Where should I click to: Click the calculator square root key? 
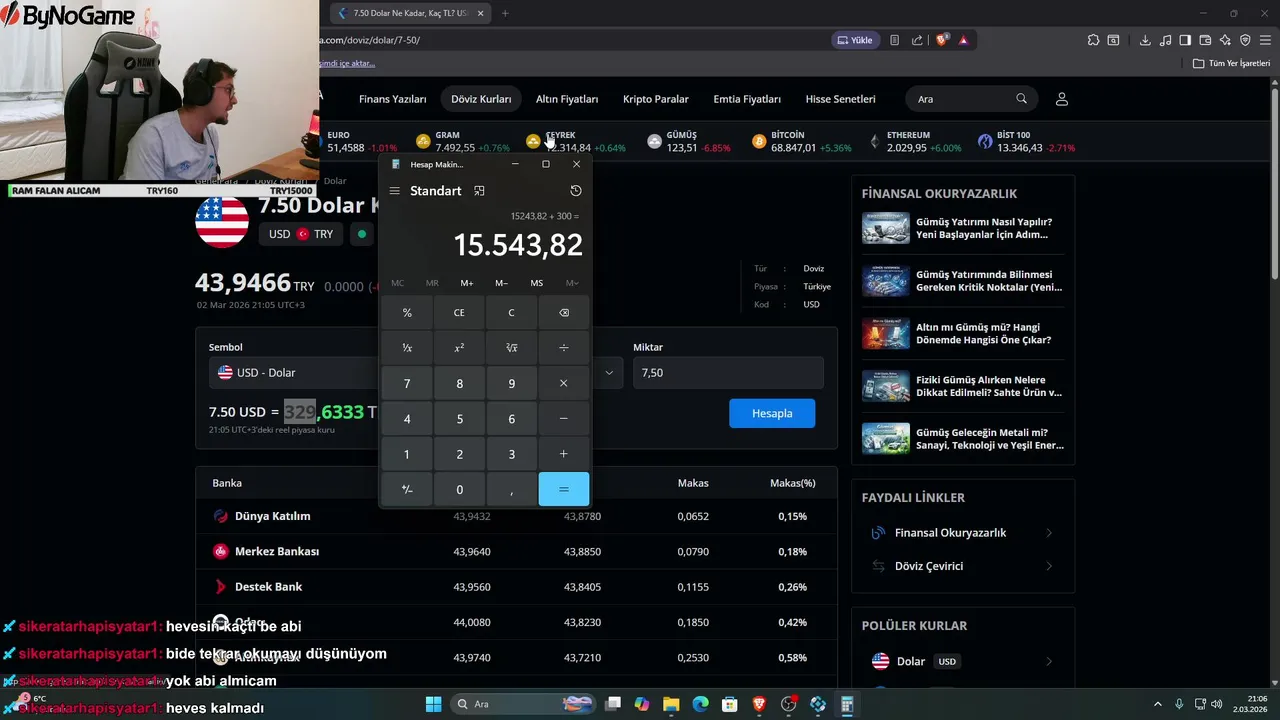coord(511,348)
